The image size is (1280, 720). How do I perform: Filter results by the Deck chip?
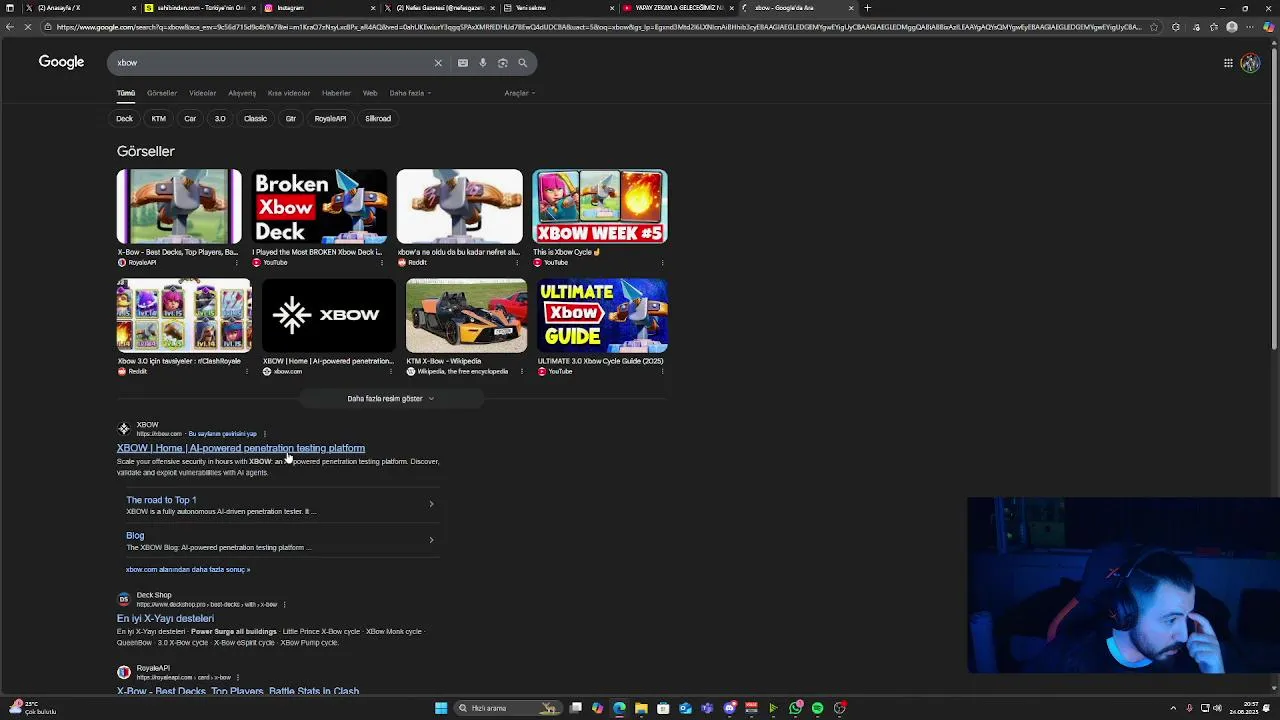coord(124,119)
